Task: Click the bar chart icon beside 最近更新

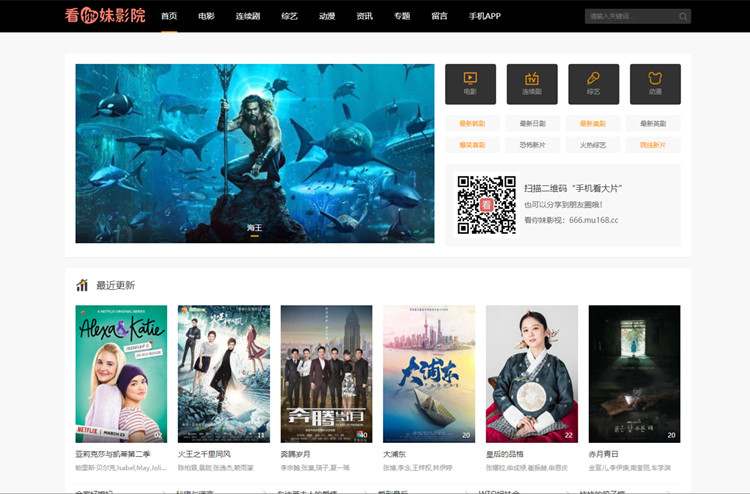Action: tap(82, 285)
